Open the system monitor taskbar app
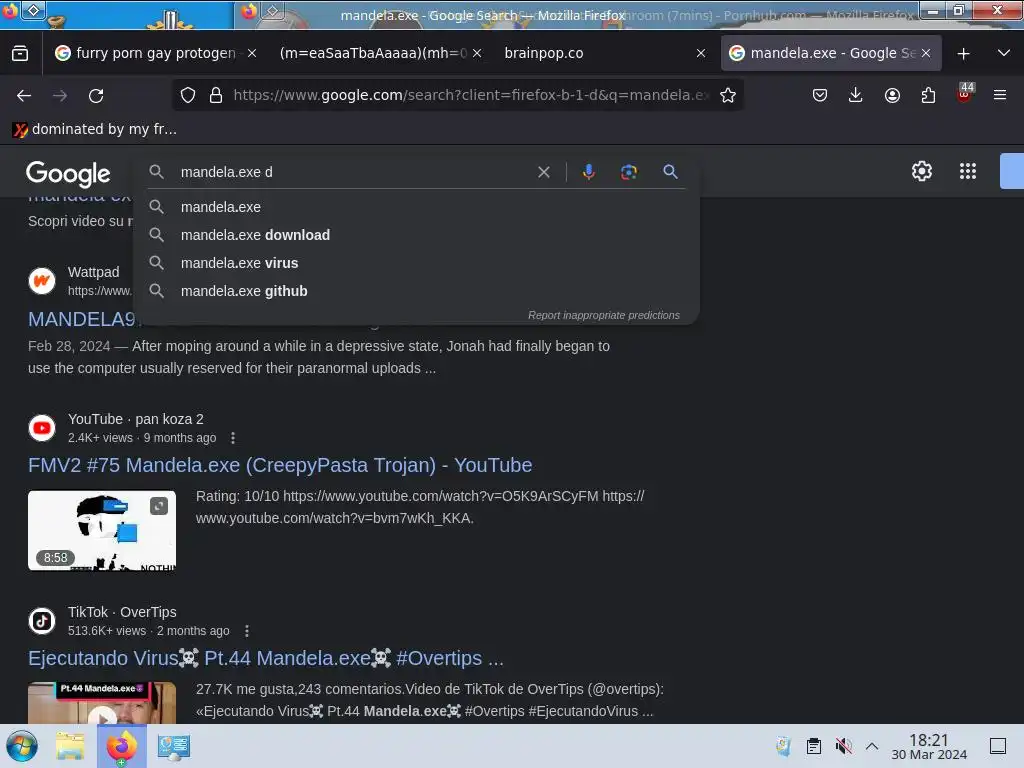This screenshot has height=768, width=1024. [173, 746]
